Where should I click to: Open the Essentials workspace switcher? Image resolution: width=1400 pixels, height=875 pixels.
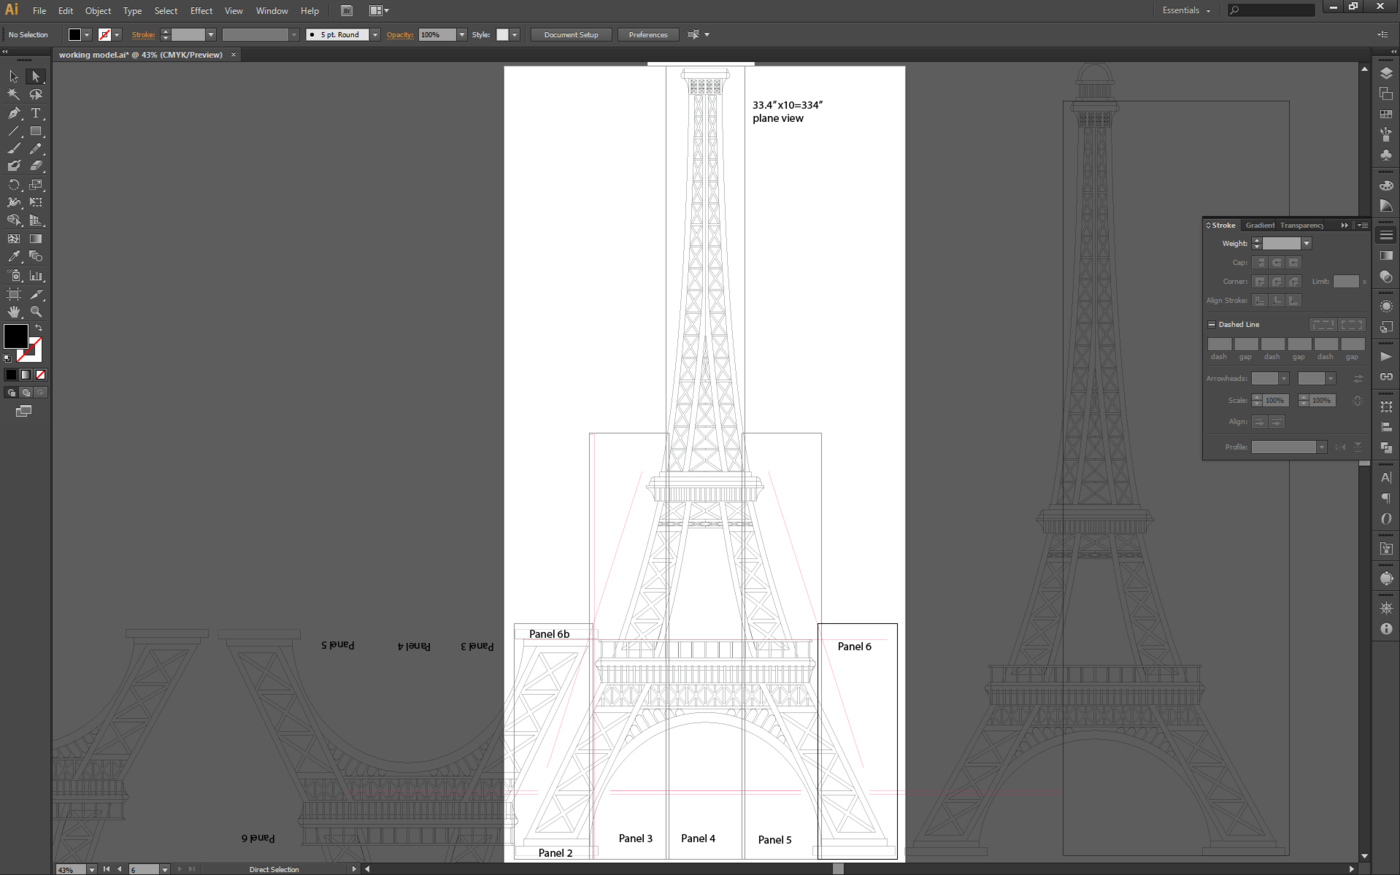click(x=1187, y=11)
